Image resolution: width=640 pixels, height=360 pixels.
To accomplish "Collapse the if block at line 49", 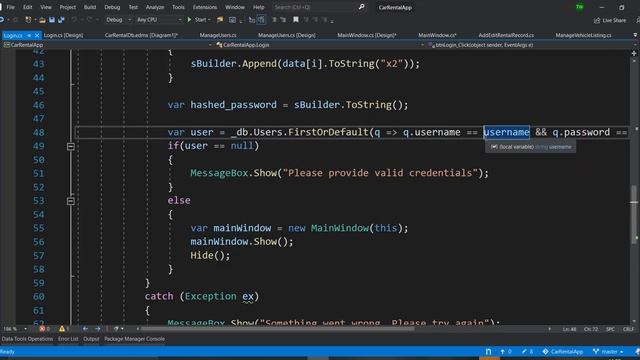I will click(x=71, y=146).
